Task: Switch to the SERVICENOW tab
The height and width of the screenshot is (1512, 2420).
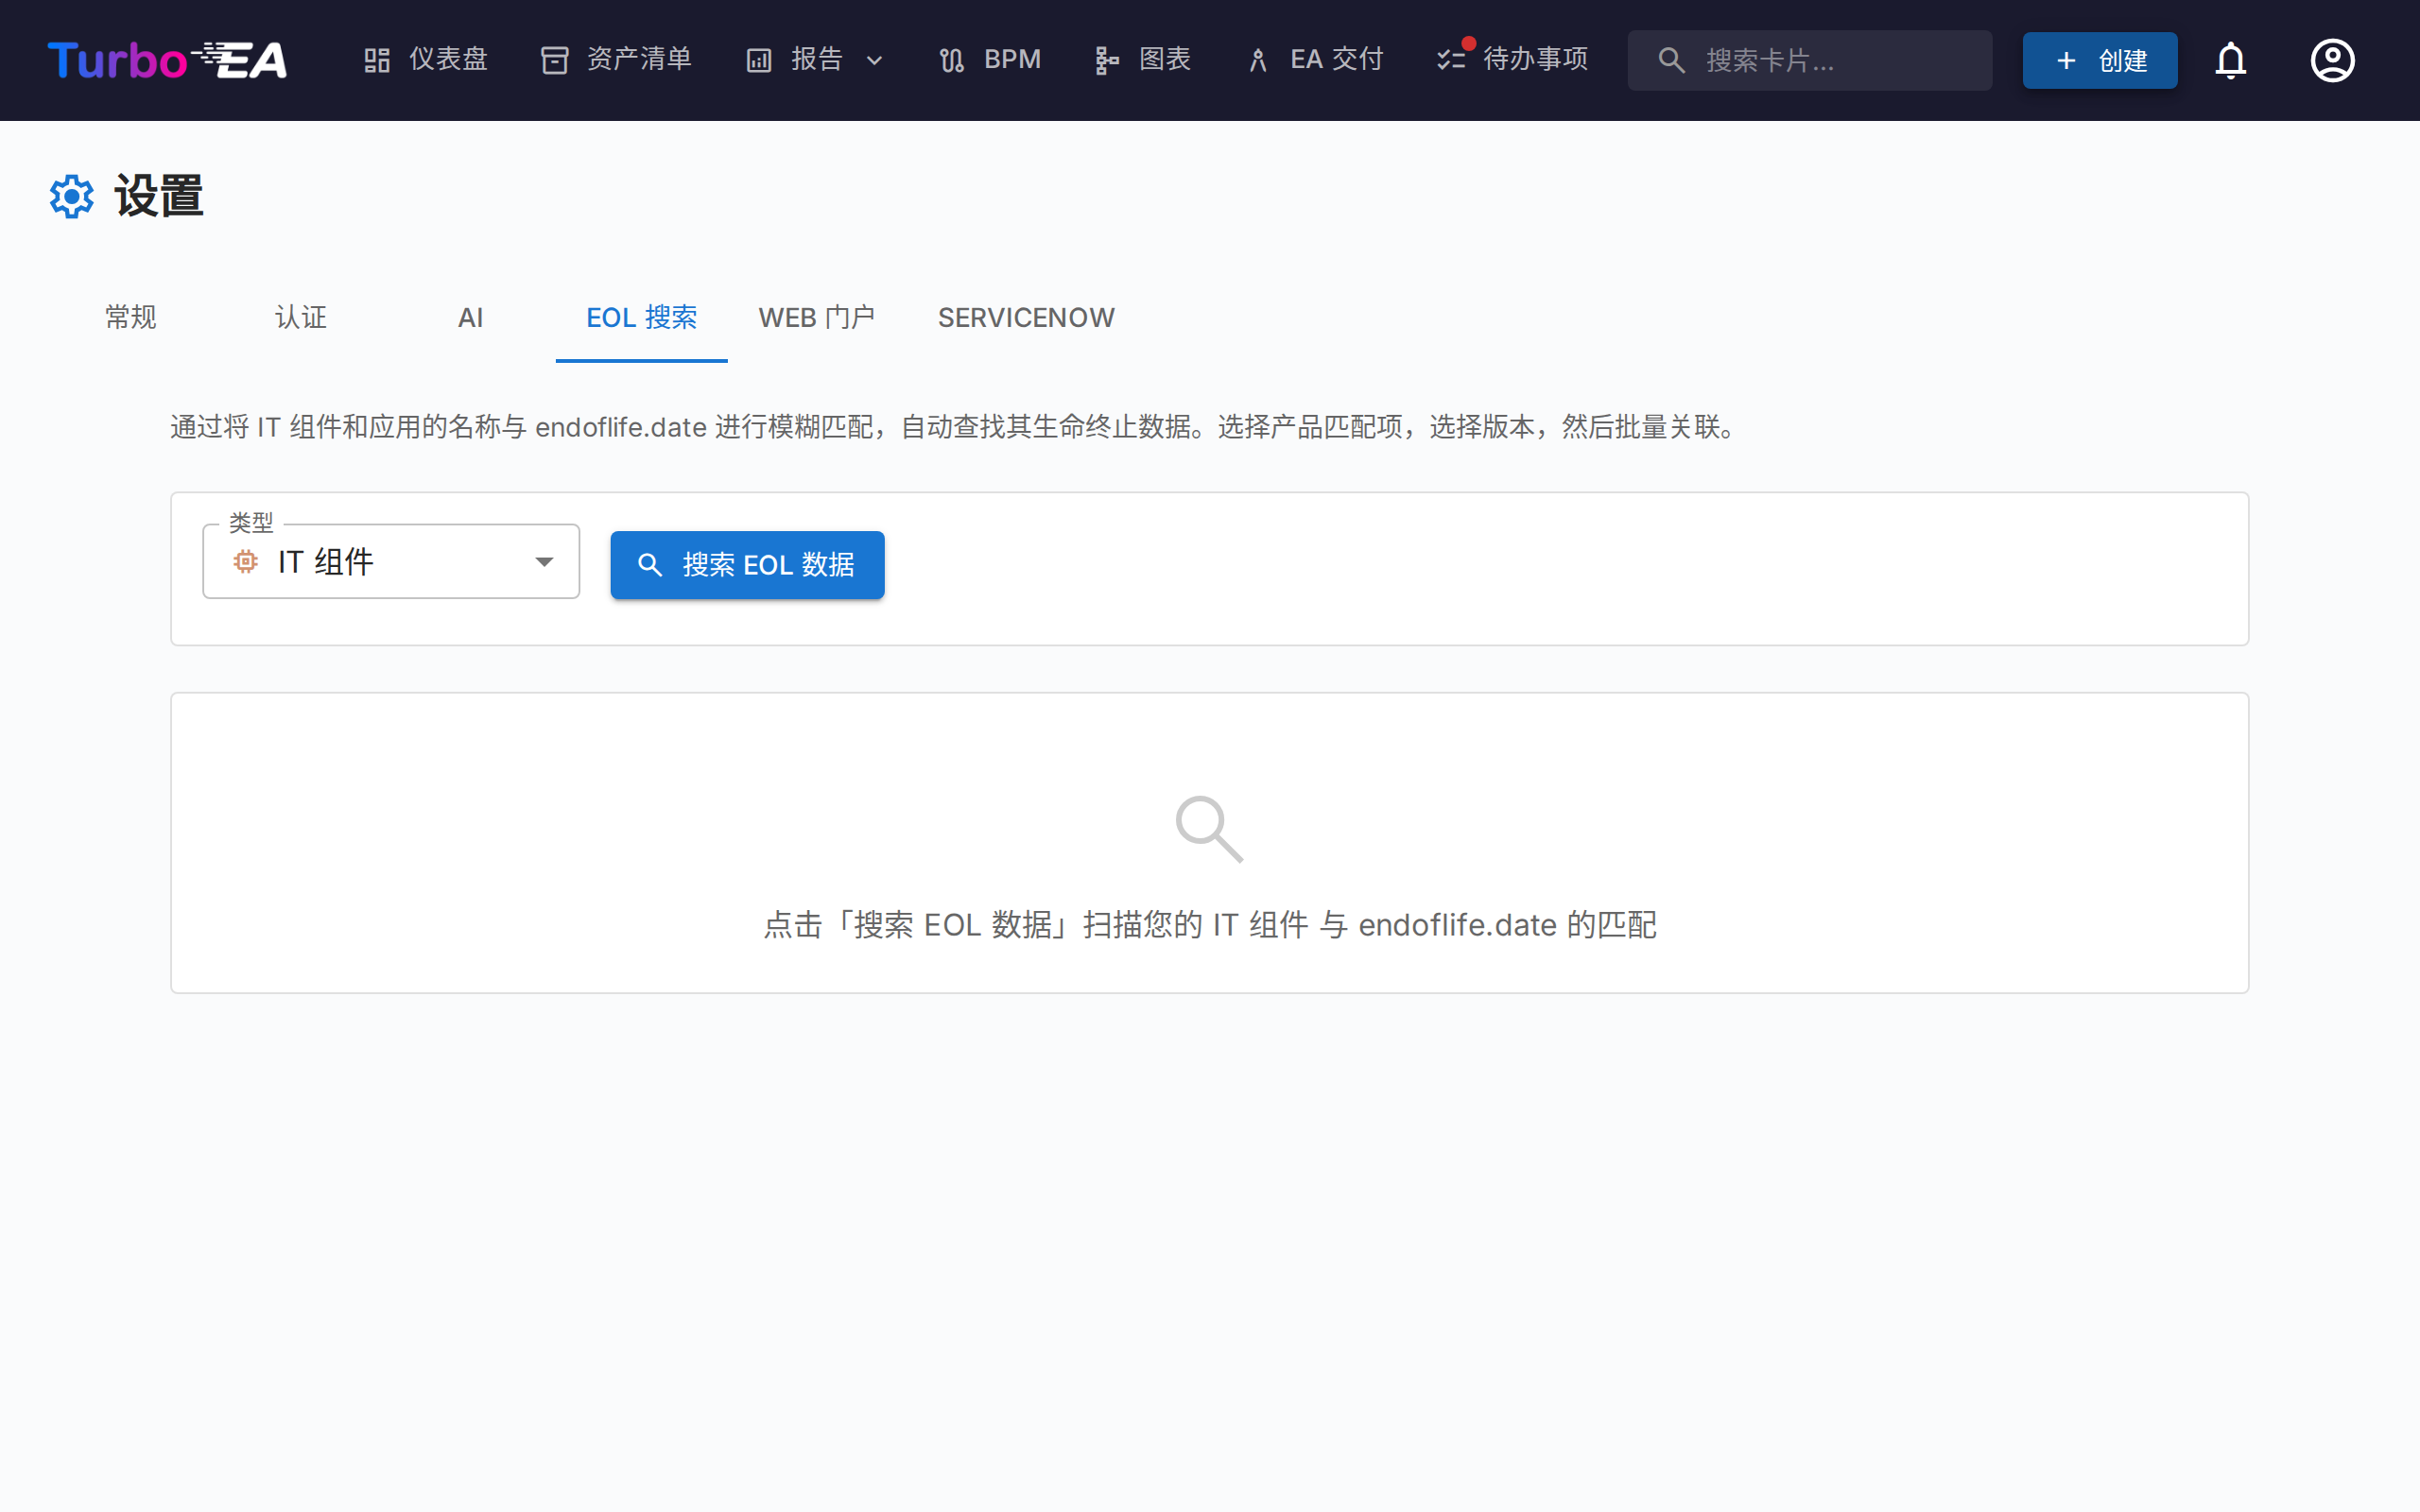Action: click(1026, 317)
